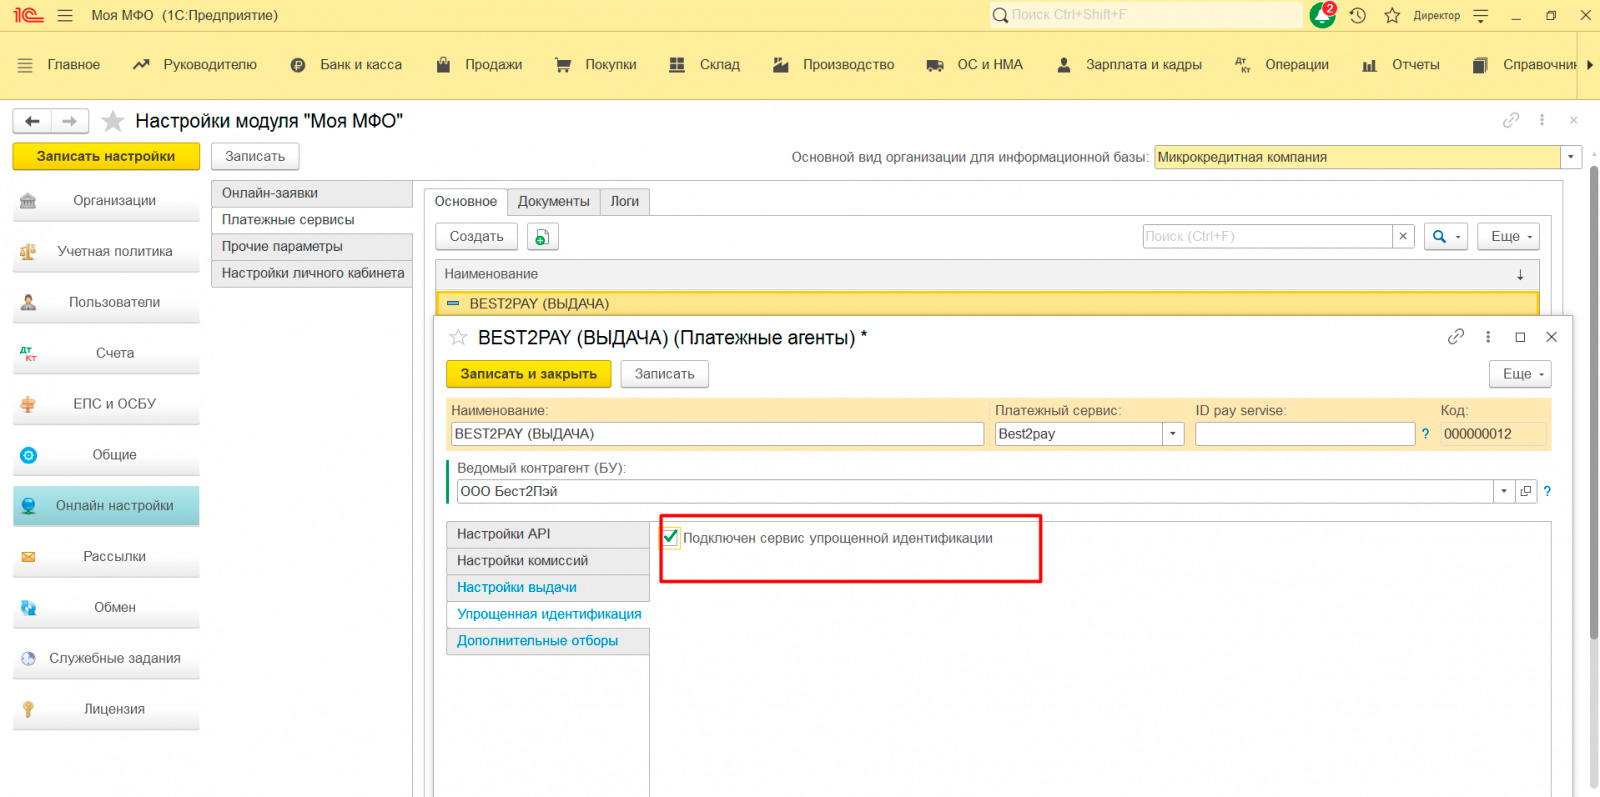Open Главное section
The image size is (1600, 797).
click(x=74, y=65)
